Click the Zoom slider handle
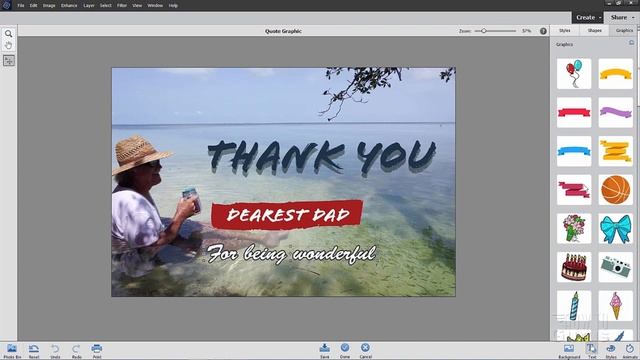The height and width of the screenshot is (360, 640). 484,31
